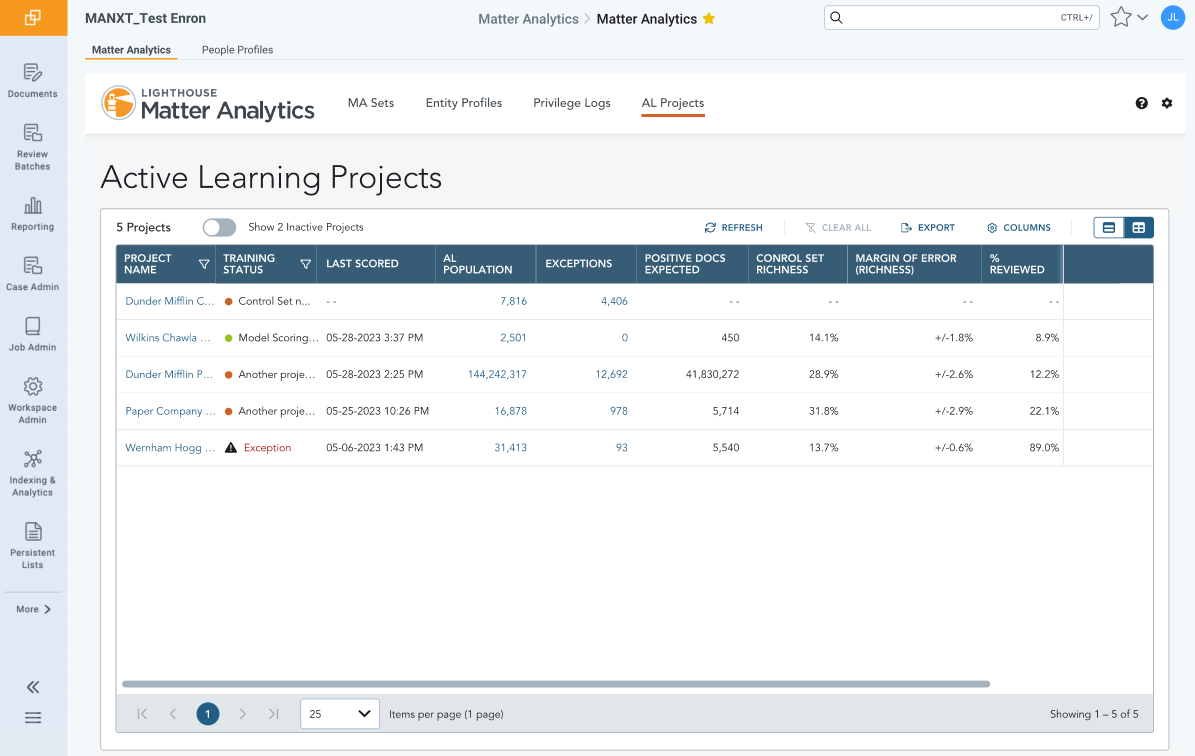Open Indexing & Analytics sidebar item

tap(32, 473)
